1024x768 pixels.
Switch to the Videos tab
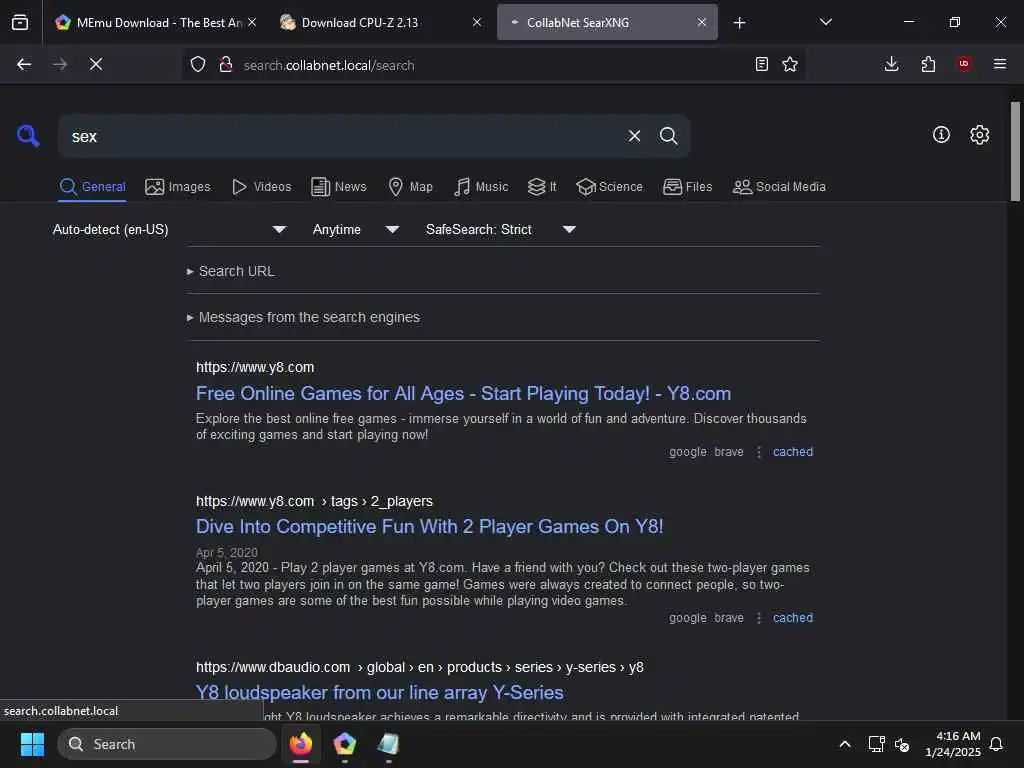[261, 187]
